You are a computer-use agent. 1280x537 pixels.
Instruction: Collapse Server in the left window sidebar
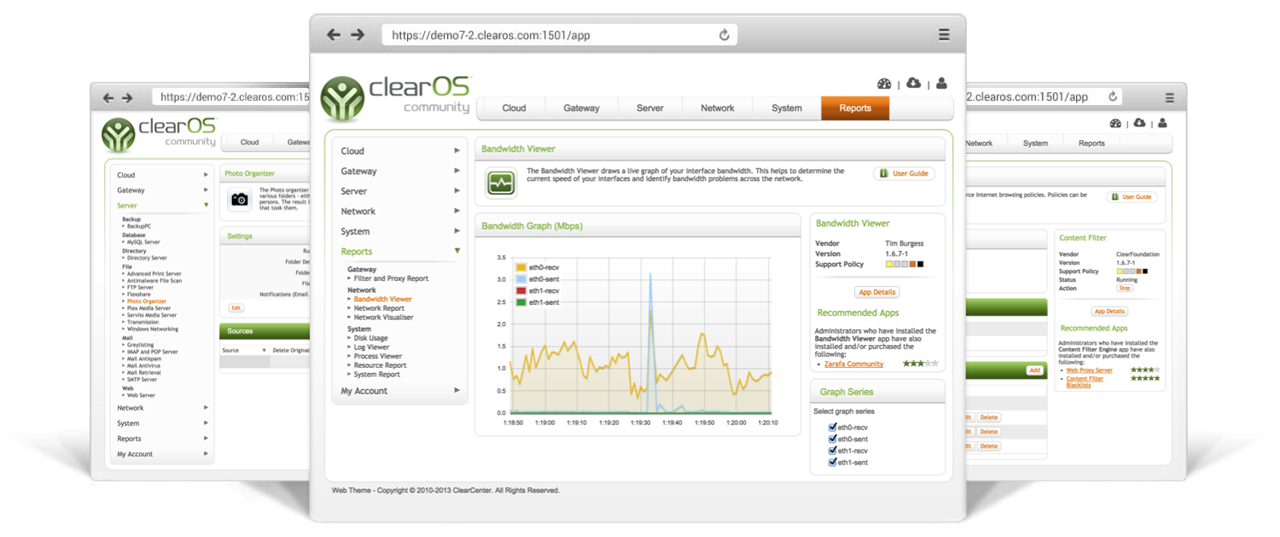(x=162, y=205)
